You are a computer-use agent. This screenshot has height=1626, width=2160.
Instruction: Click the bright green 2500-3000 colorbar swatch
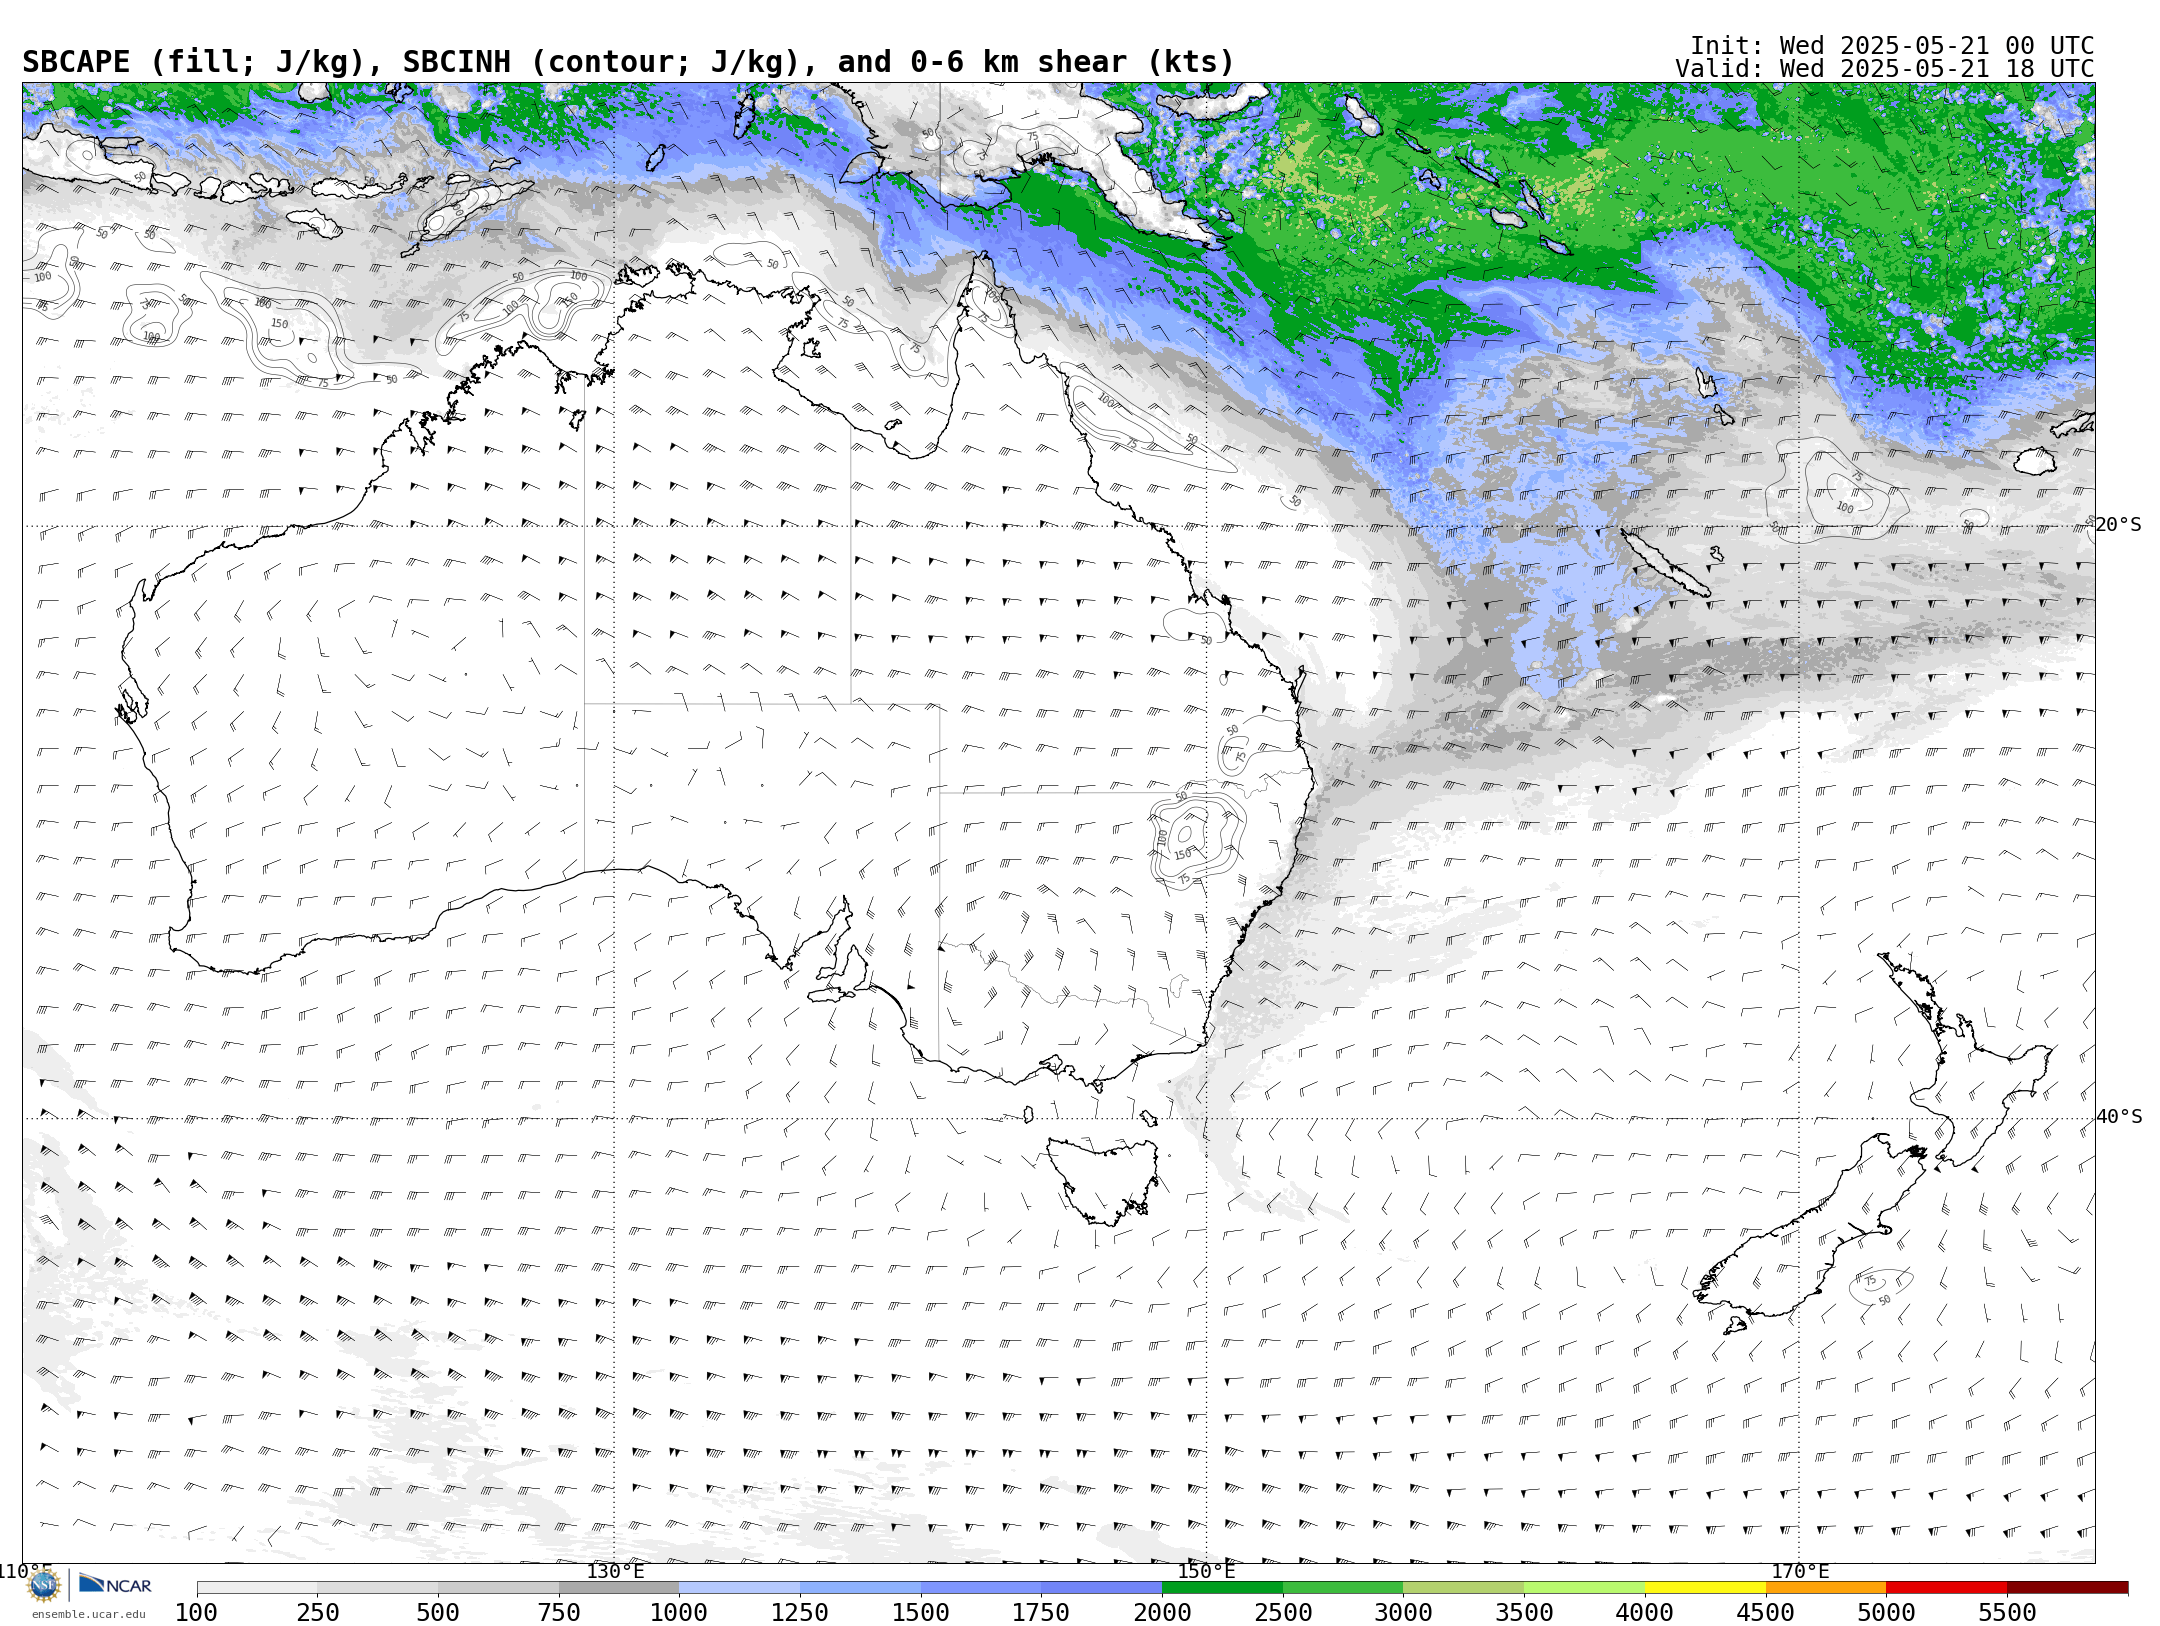pos(1343,1588)
